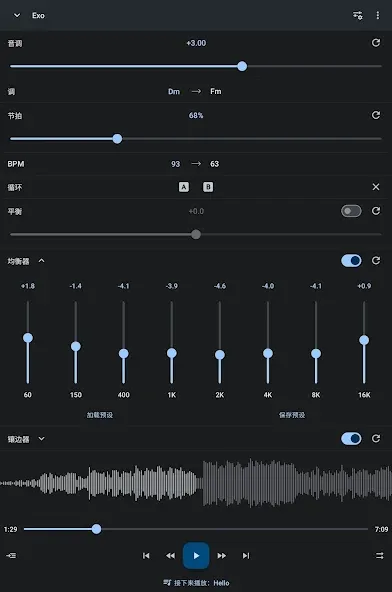Collapse the equalizer (均衡器) section
This screenshot has width=392, height=592.
click(x=42, y=261)
